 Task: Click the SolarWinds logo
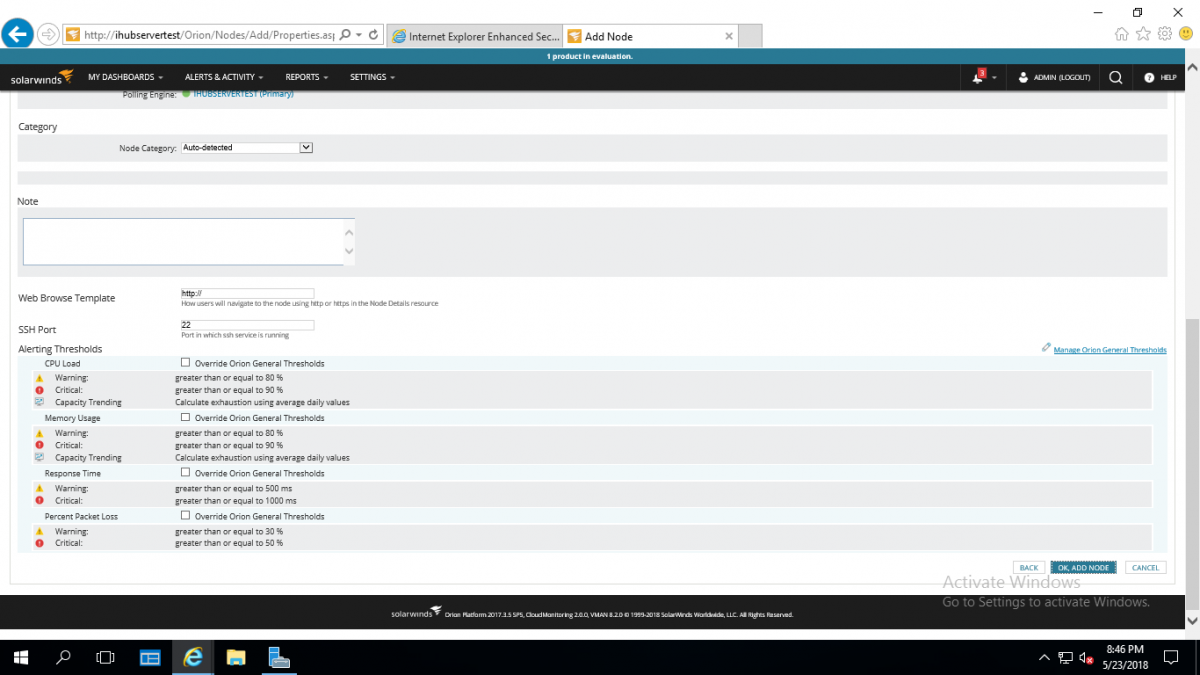click(40, 76)
